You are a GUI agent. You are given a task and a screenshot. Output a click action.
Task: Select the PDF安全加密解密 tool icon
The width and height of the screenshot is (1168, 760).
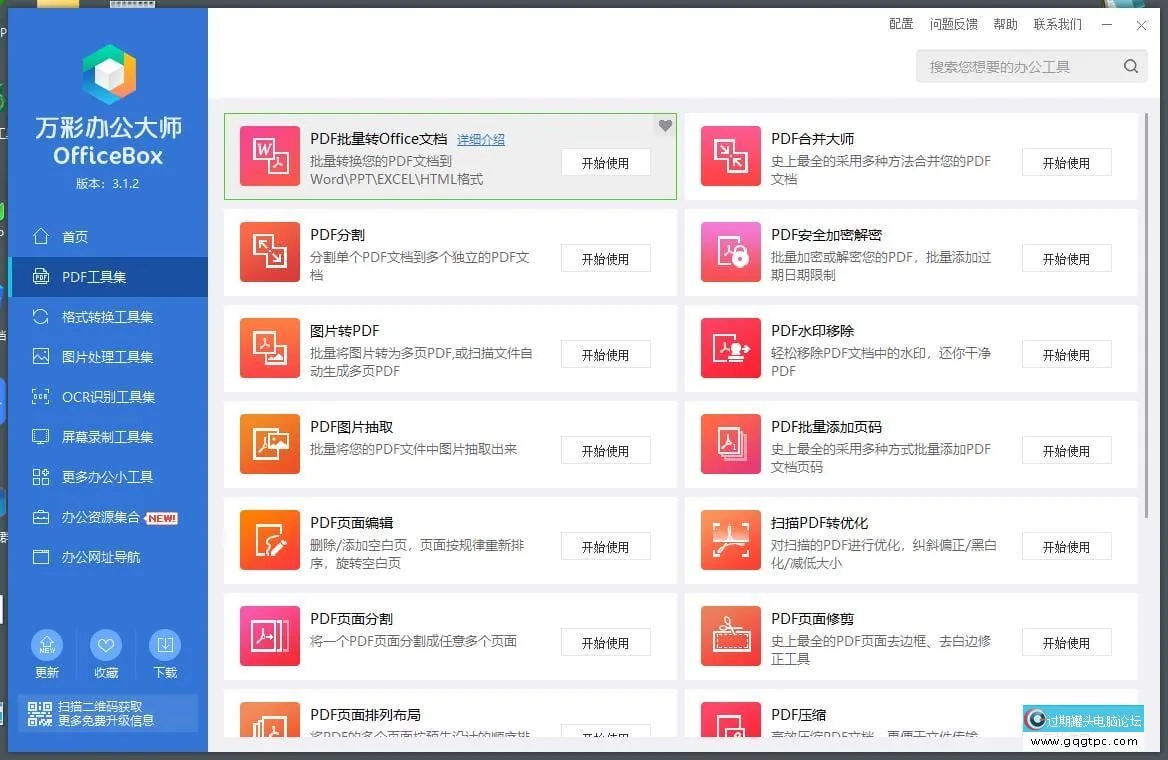click(730, 252)
